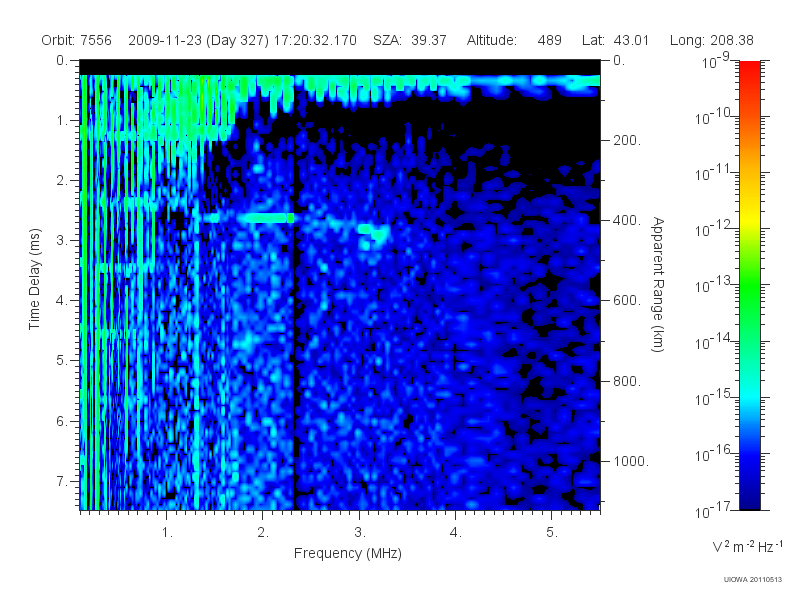Click the bright echo trace near 2 MHz

(x=265, y=218)
